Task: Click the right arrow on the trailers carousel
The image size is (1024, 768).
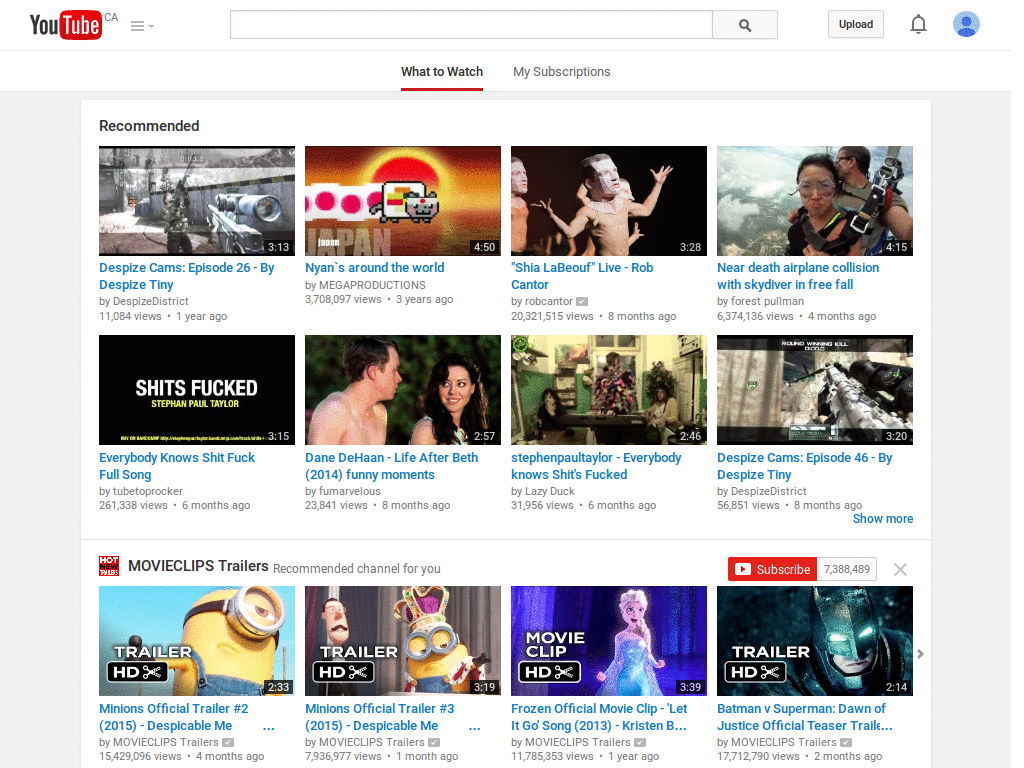Action: tap(920, 653)
